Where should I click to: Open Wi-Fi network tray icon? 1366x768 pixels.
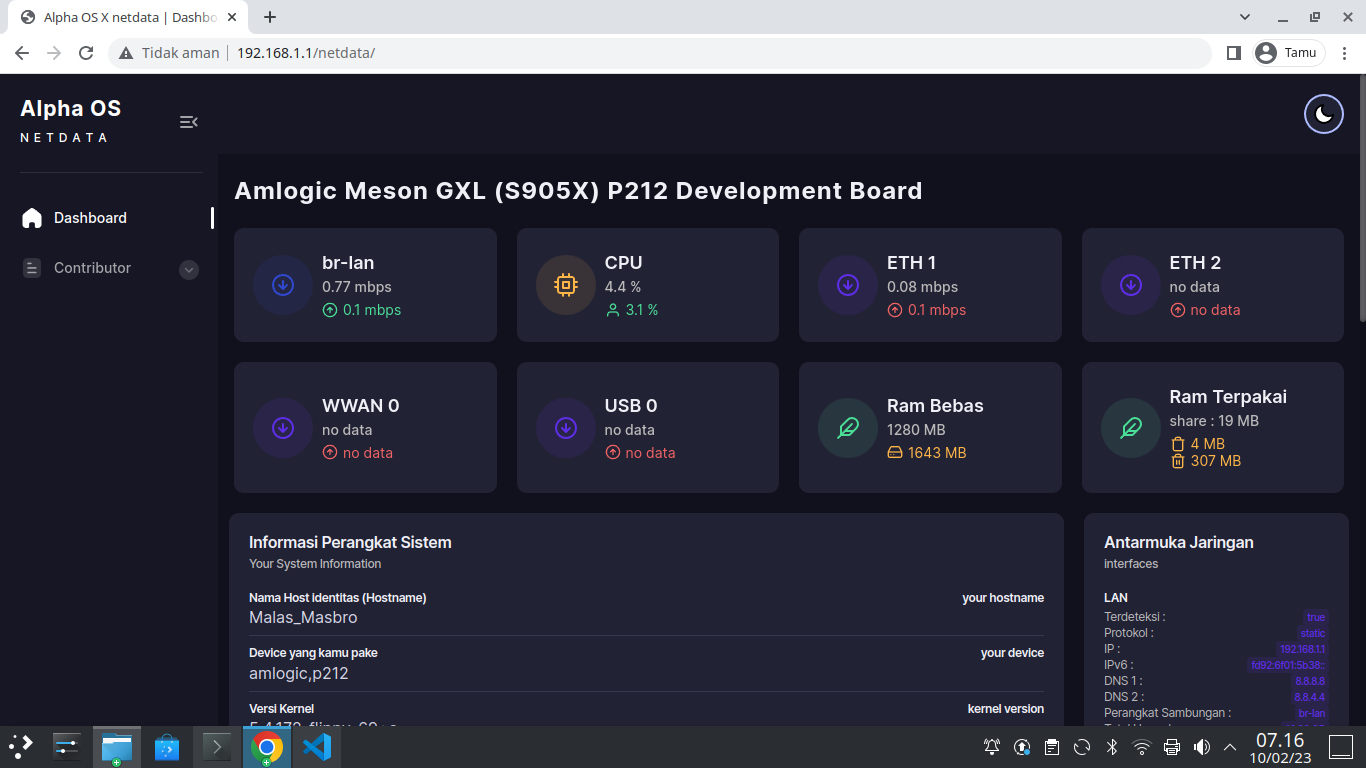(1141, 747)
